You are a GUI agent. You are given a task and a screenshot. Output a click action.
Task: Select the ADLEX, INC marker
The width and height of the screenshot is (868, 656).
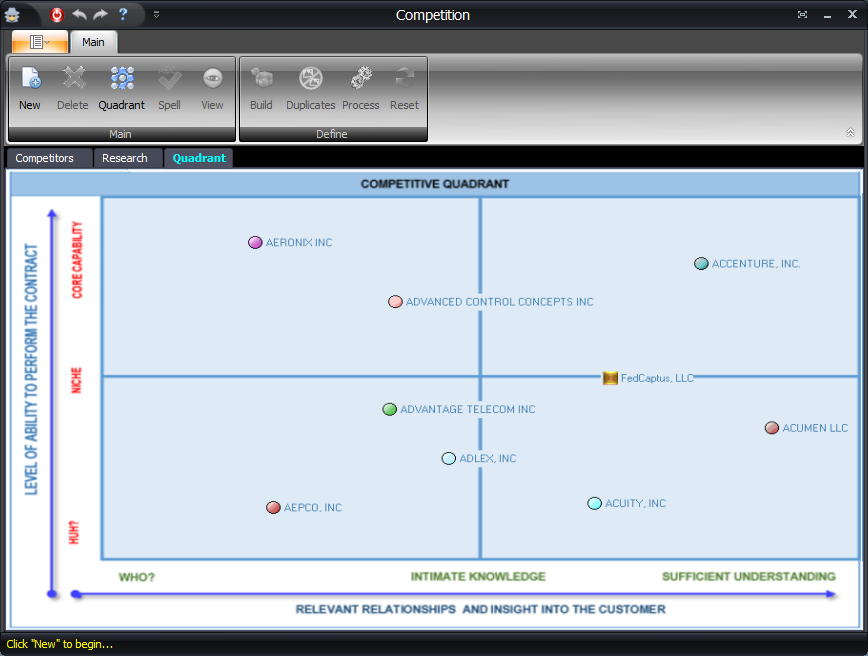[448, 458]
